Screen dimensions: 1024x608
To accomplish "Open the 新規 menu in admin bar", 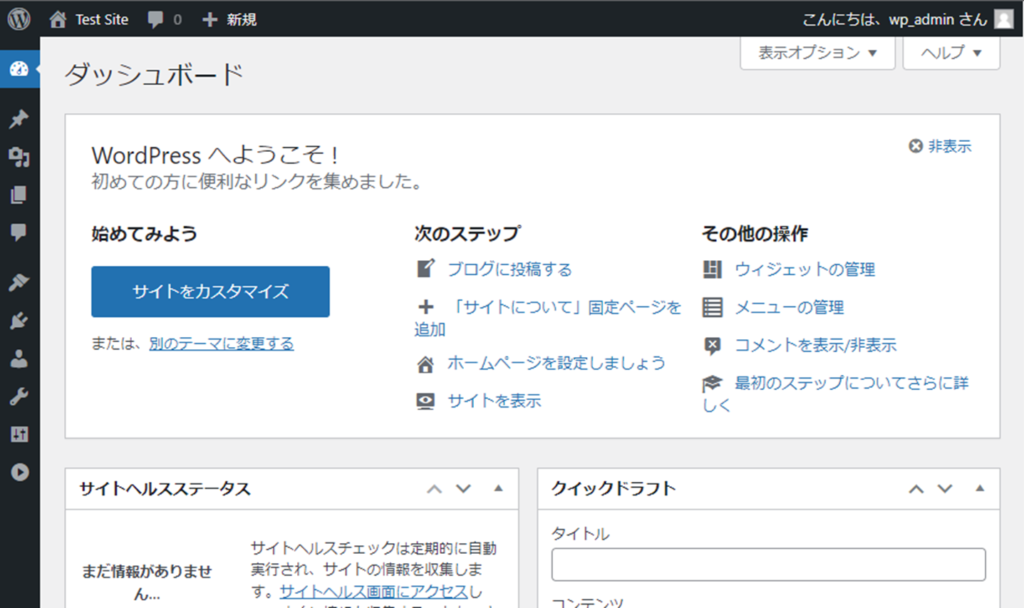I will pyautogui.click(x=229, y=19).
